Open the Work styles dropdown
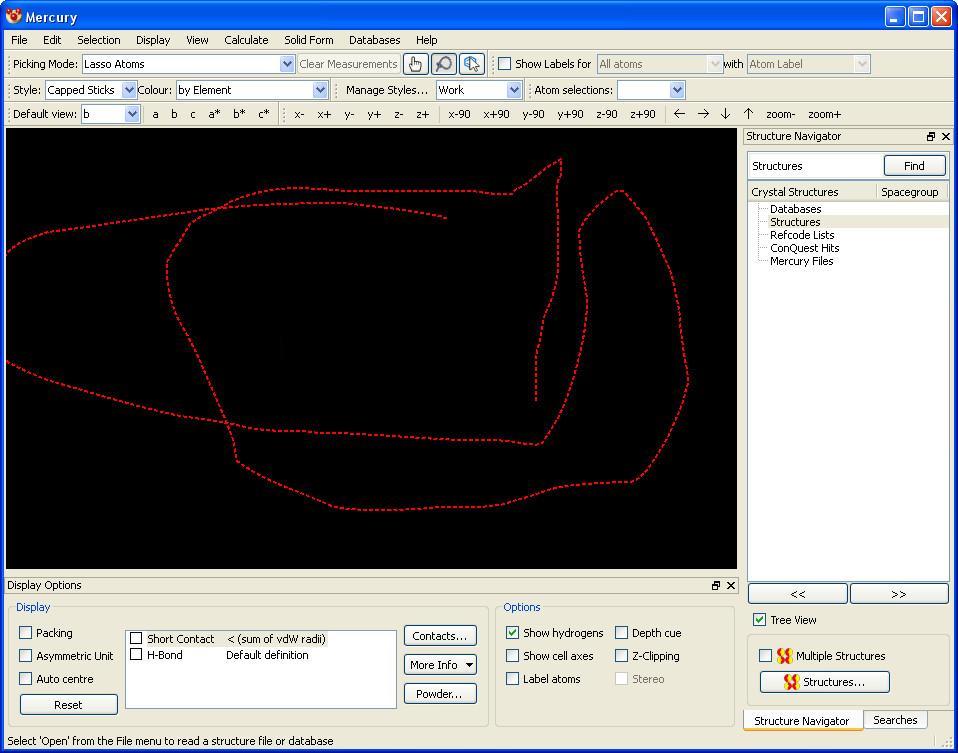 pyautogui.click(x=478, y=90)
